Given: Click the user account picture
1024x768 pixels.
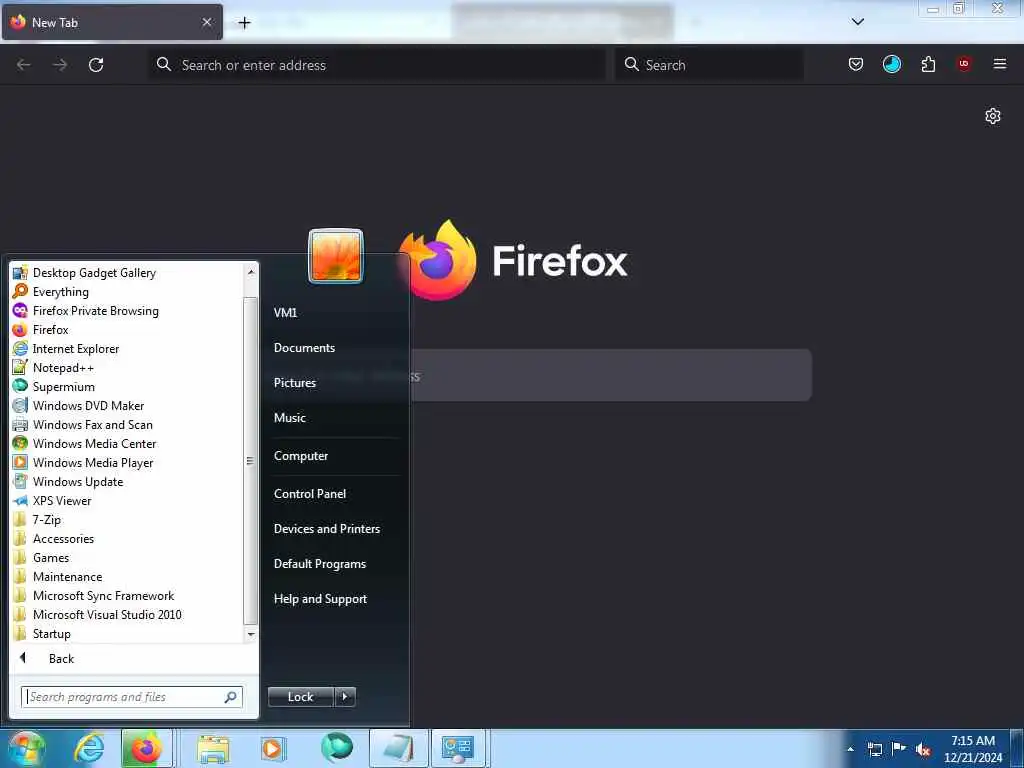Looking at the screenshot, I should pyautogui.click(x=336, y=256).
